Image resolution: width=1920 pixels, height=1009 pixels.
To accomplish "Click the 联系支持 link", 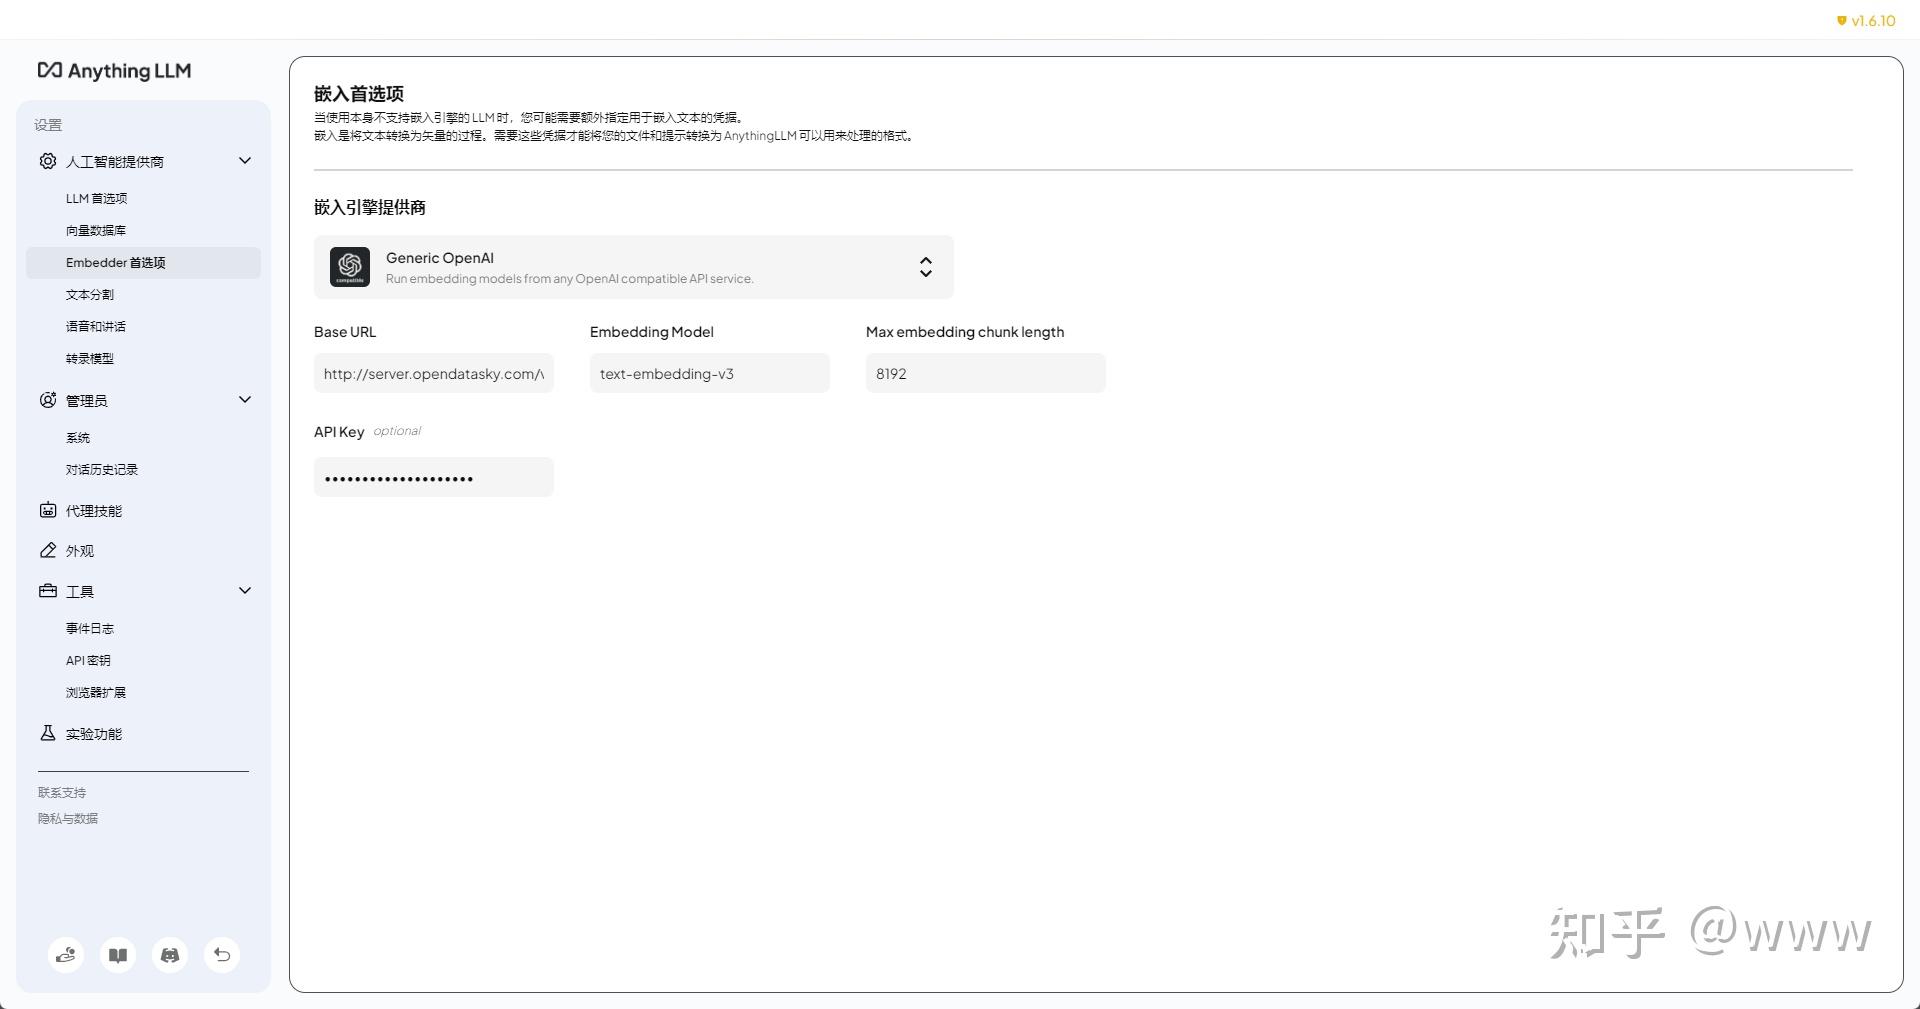I will [x=61, y=792].
